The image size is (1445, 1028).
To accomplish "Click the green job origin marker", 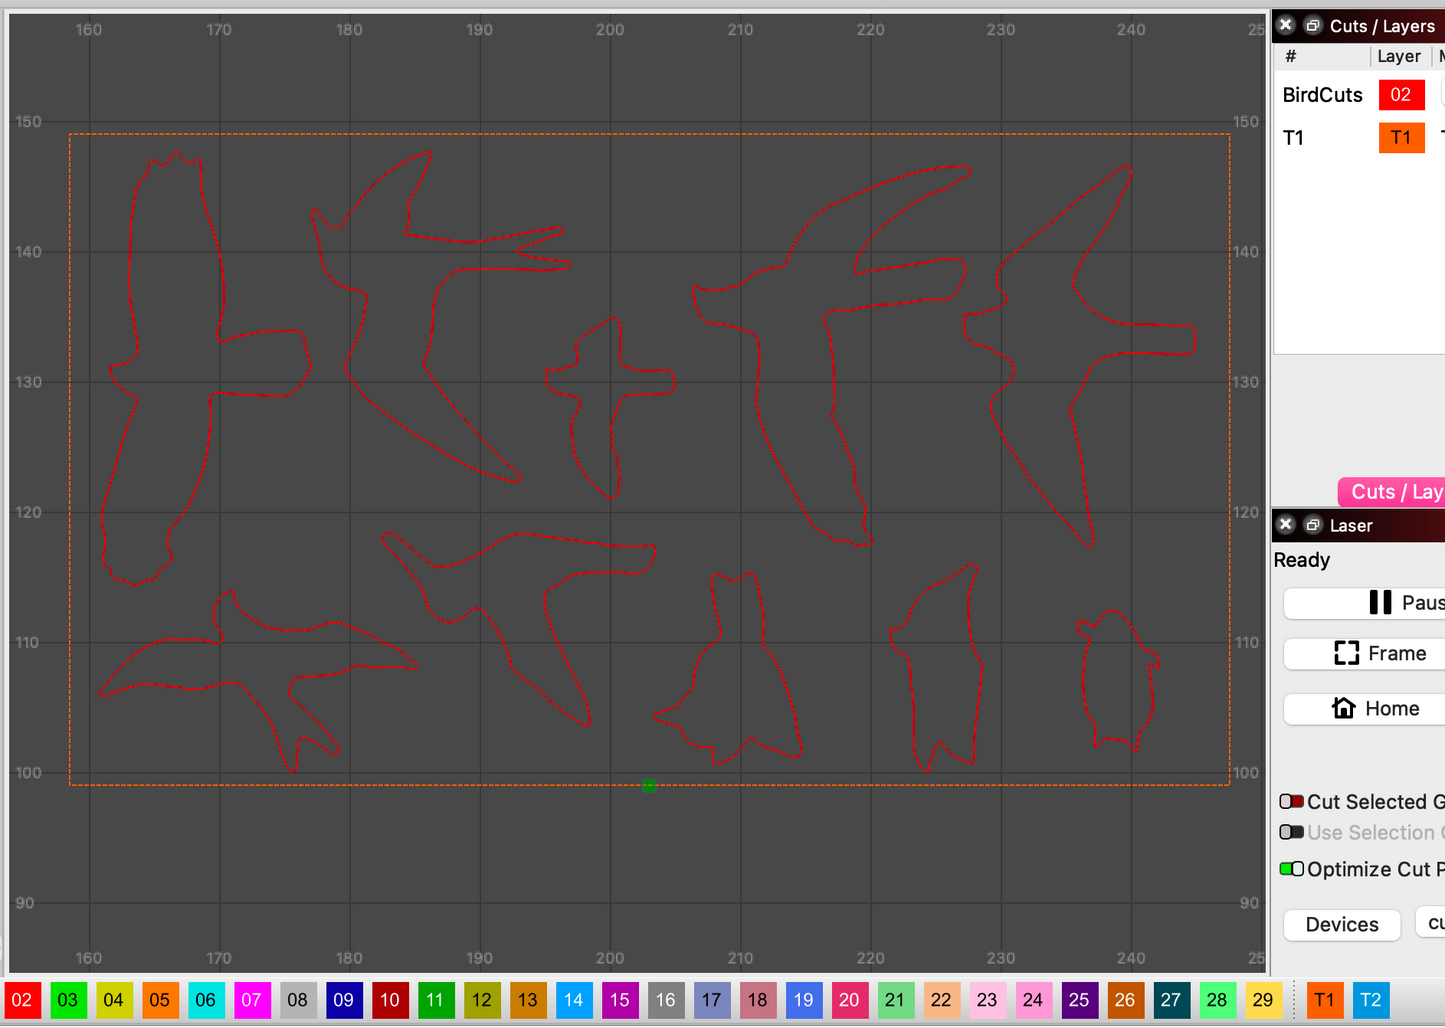I will click(x=649, y=786).
